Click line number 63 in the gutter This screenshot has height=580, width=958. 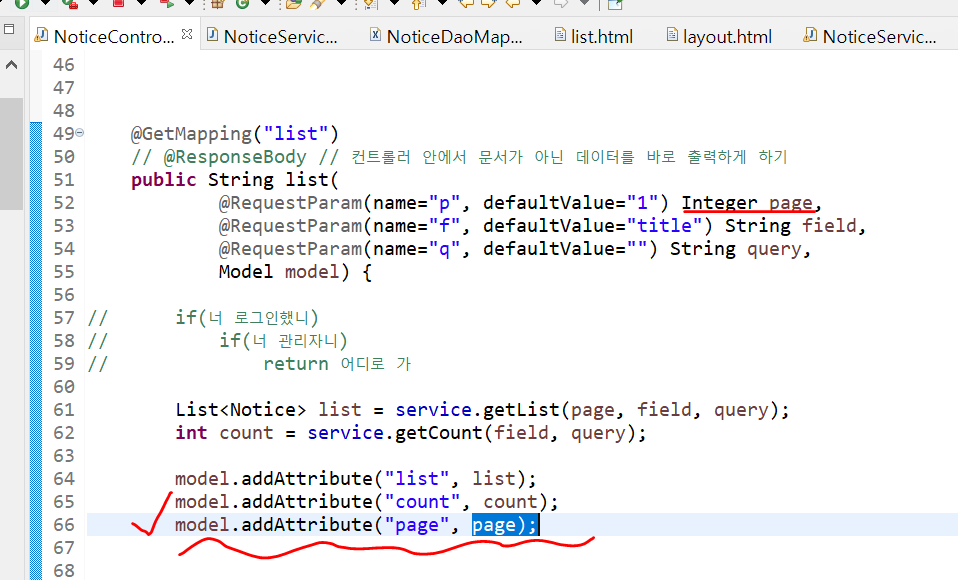64,456
